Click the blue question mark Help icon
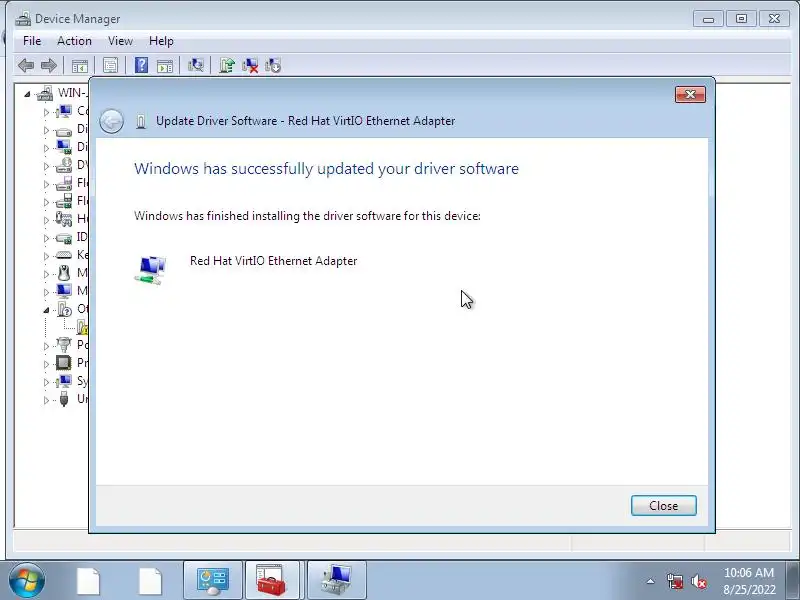Viewport: 800px width, 600px height. [141, 65]
